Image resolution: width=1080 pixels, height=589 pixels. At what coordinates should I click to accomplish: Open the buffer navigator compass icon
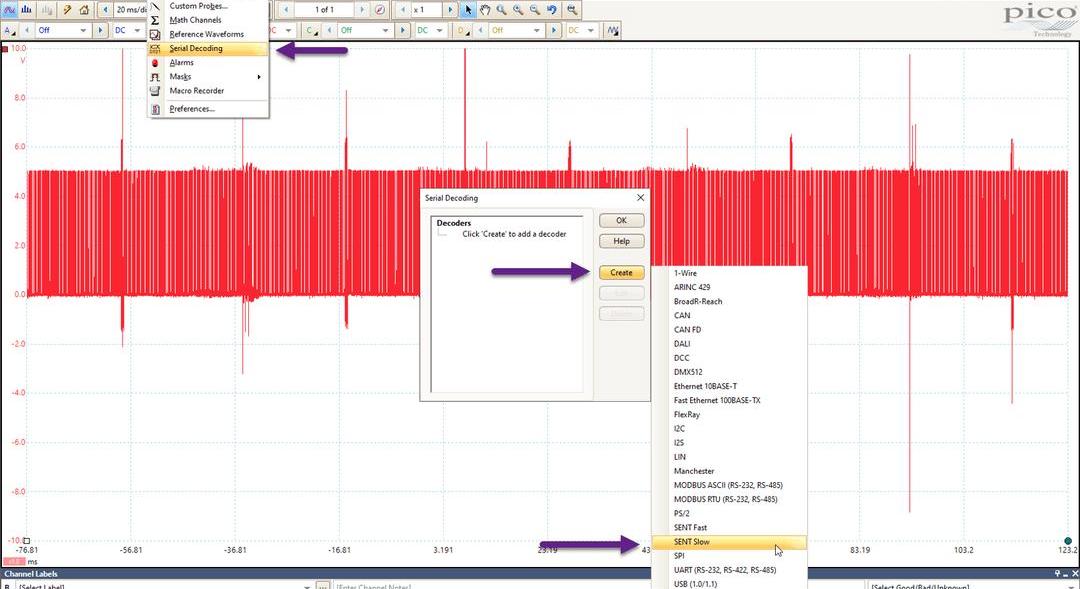[x=380, y=10]
